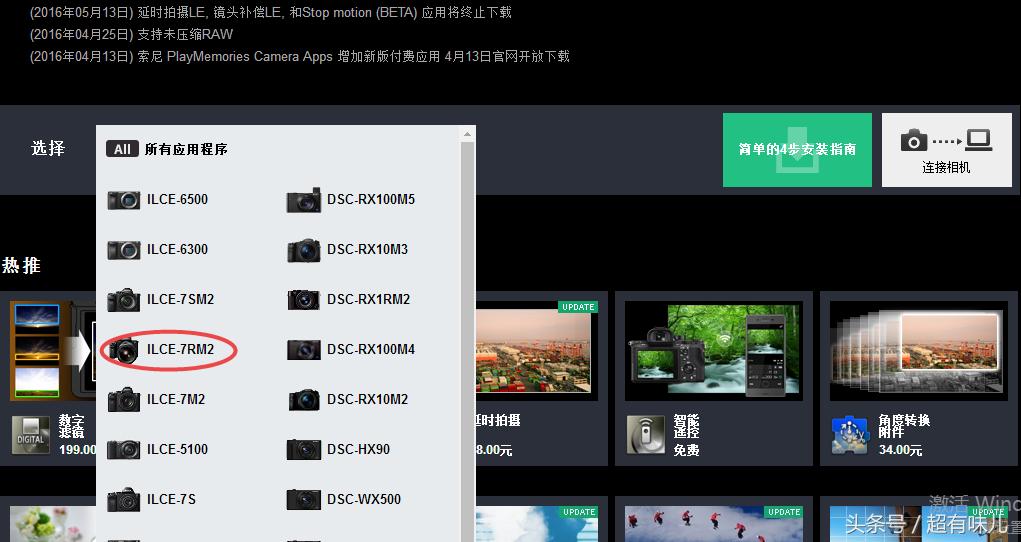This screenshot has width=1021, height=542.
Task: Choose DSC-RX100M4 model label
Action: point(371,350)
